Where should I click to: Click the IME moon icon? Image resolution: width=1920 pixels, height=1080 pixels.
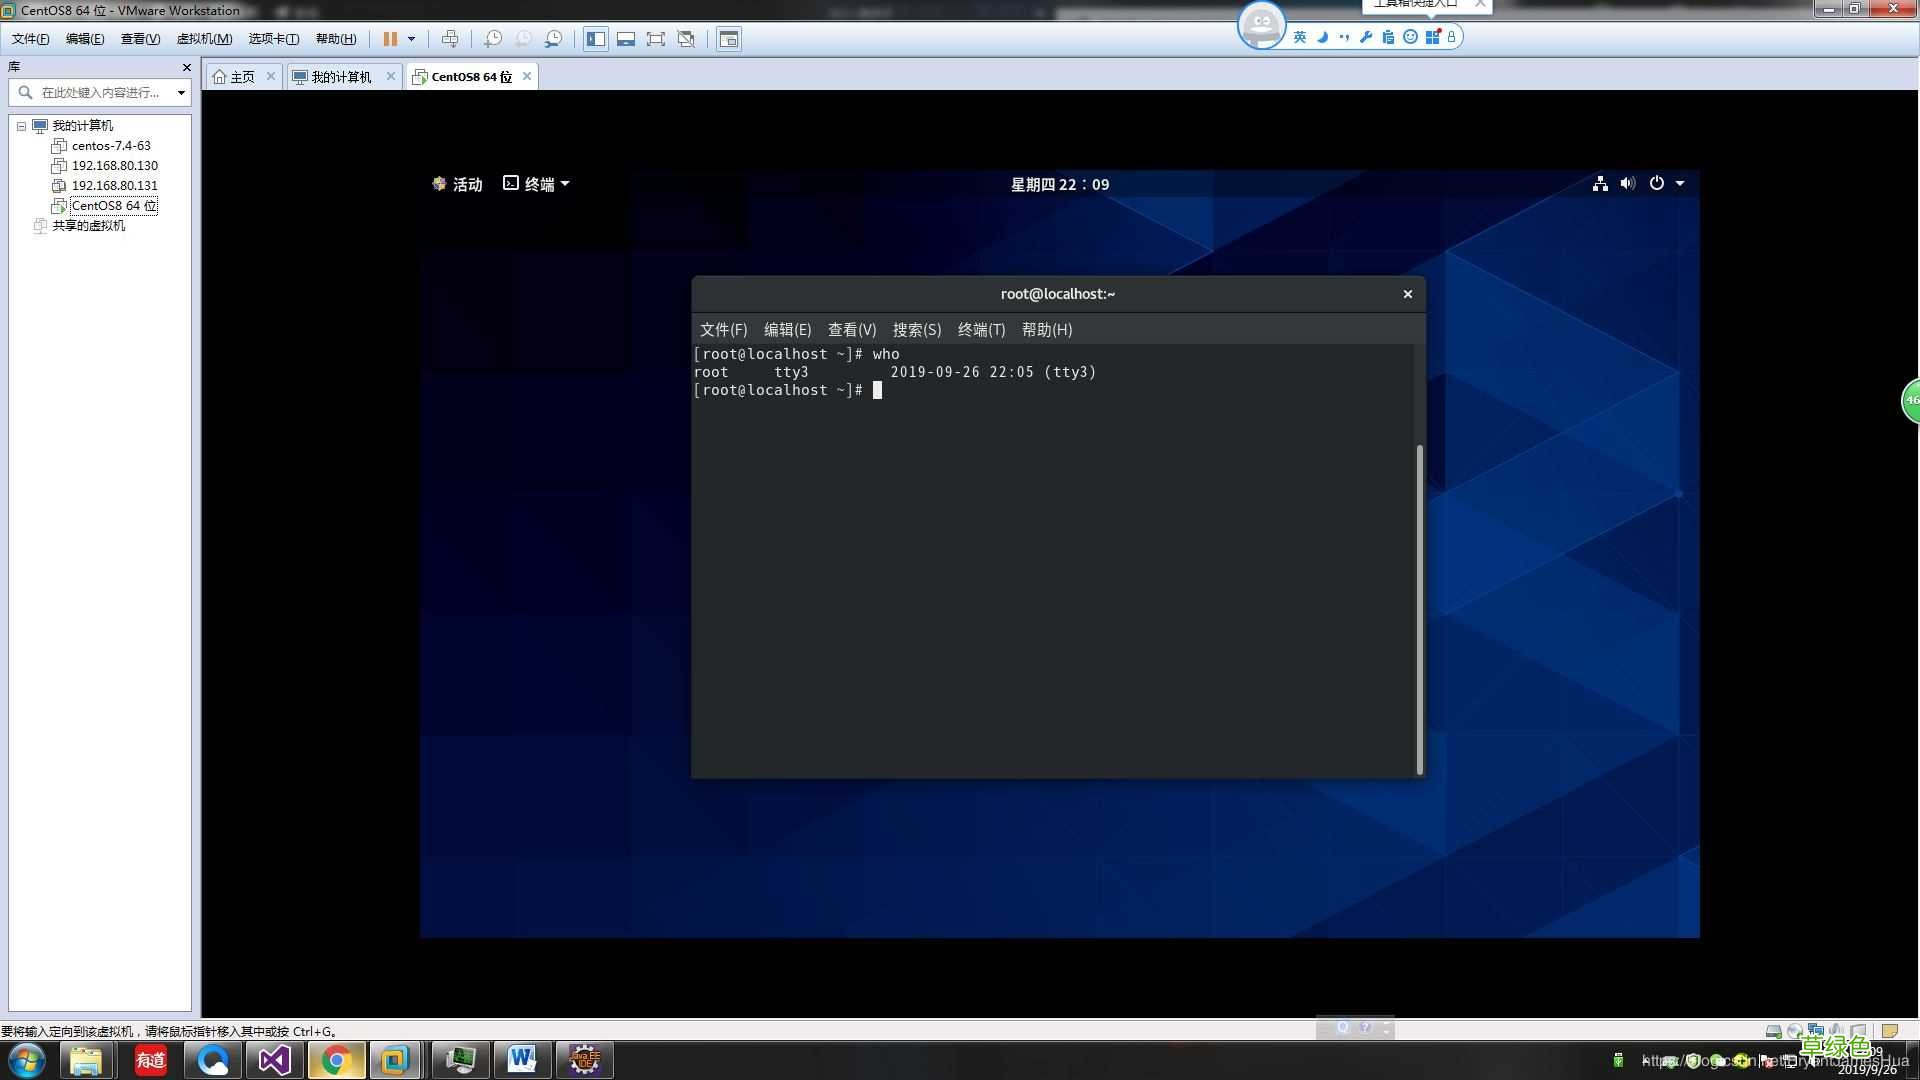pyautogui.click(x=1322, y=37)
